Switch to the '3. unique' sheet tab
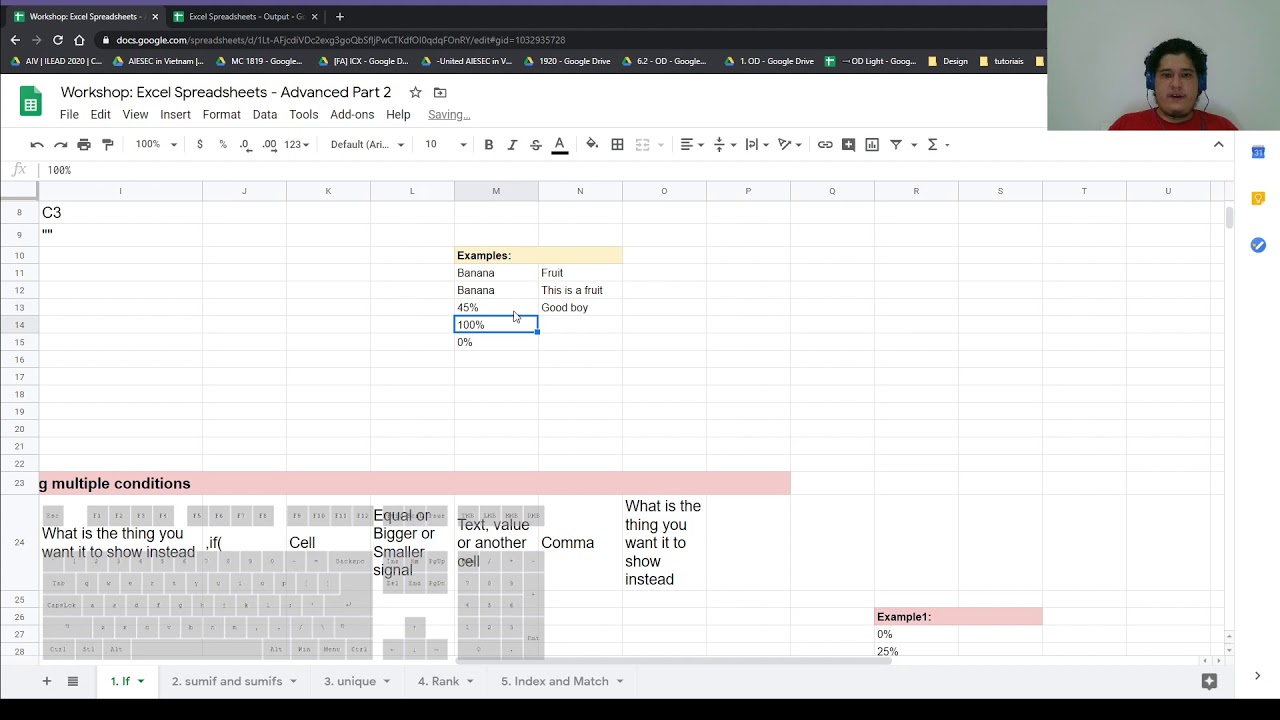Viewport: 1280px width, 720px height. (357, 681)
